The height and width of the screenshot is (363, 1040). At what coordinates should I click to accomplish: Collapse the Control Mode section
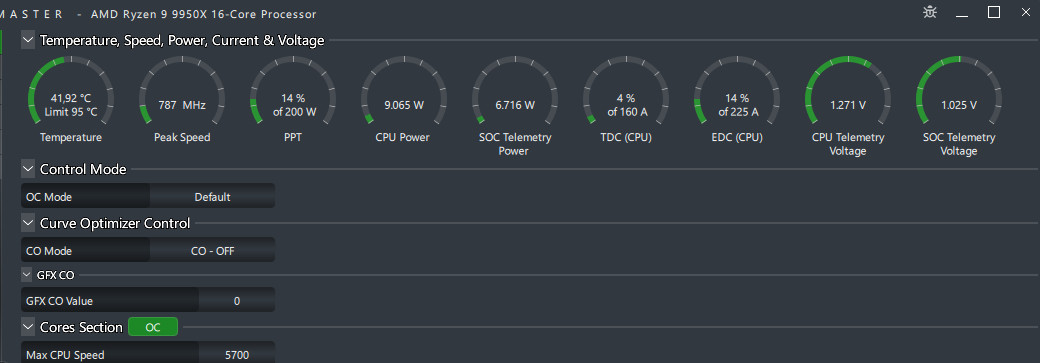point(28,169)
